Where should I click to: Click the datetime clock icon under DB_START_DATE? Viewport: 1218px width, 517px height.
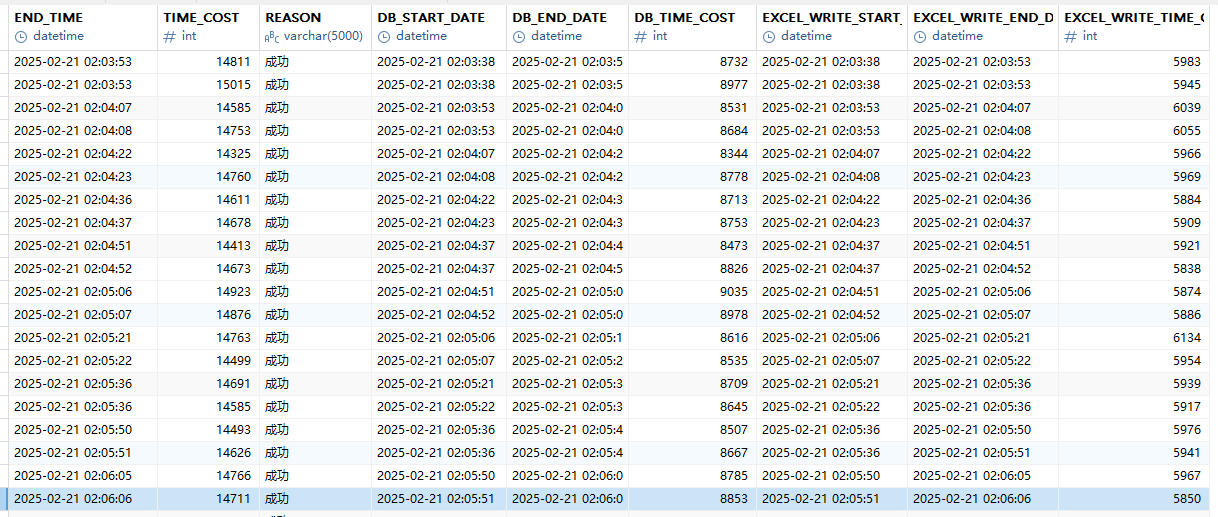(x=384, y=36)
